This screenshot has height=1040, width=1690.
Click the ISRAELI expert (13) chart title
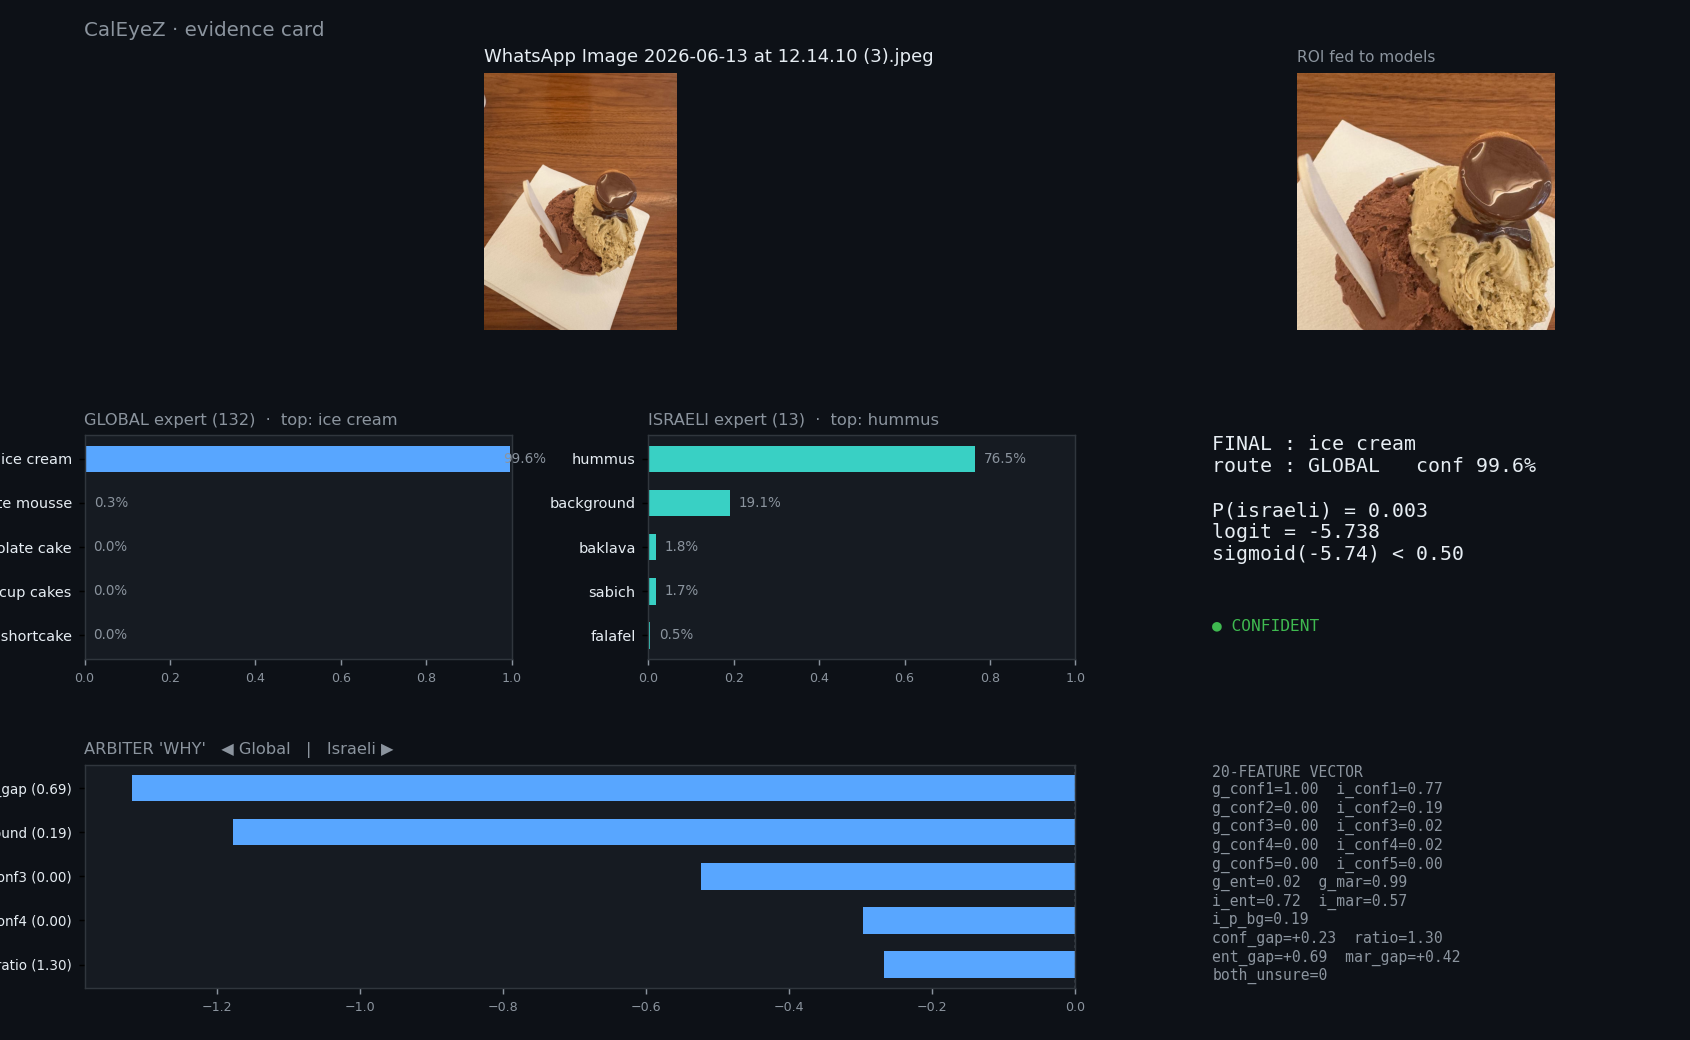(x=726, y=420)
